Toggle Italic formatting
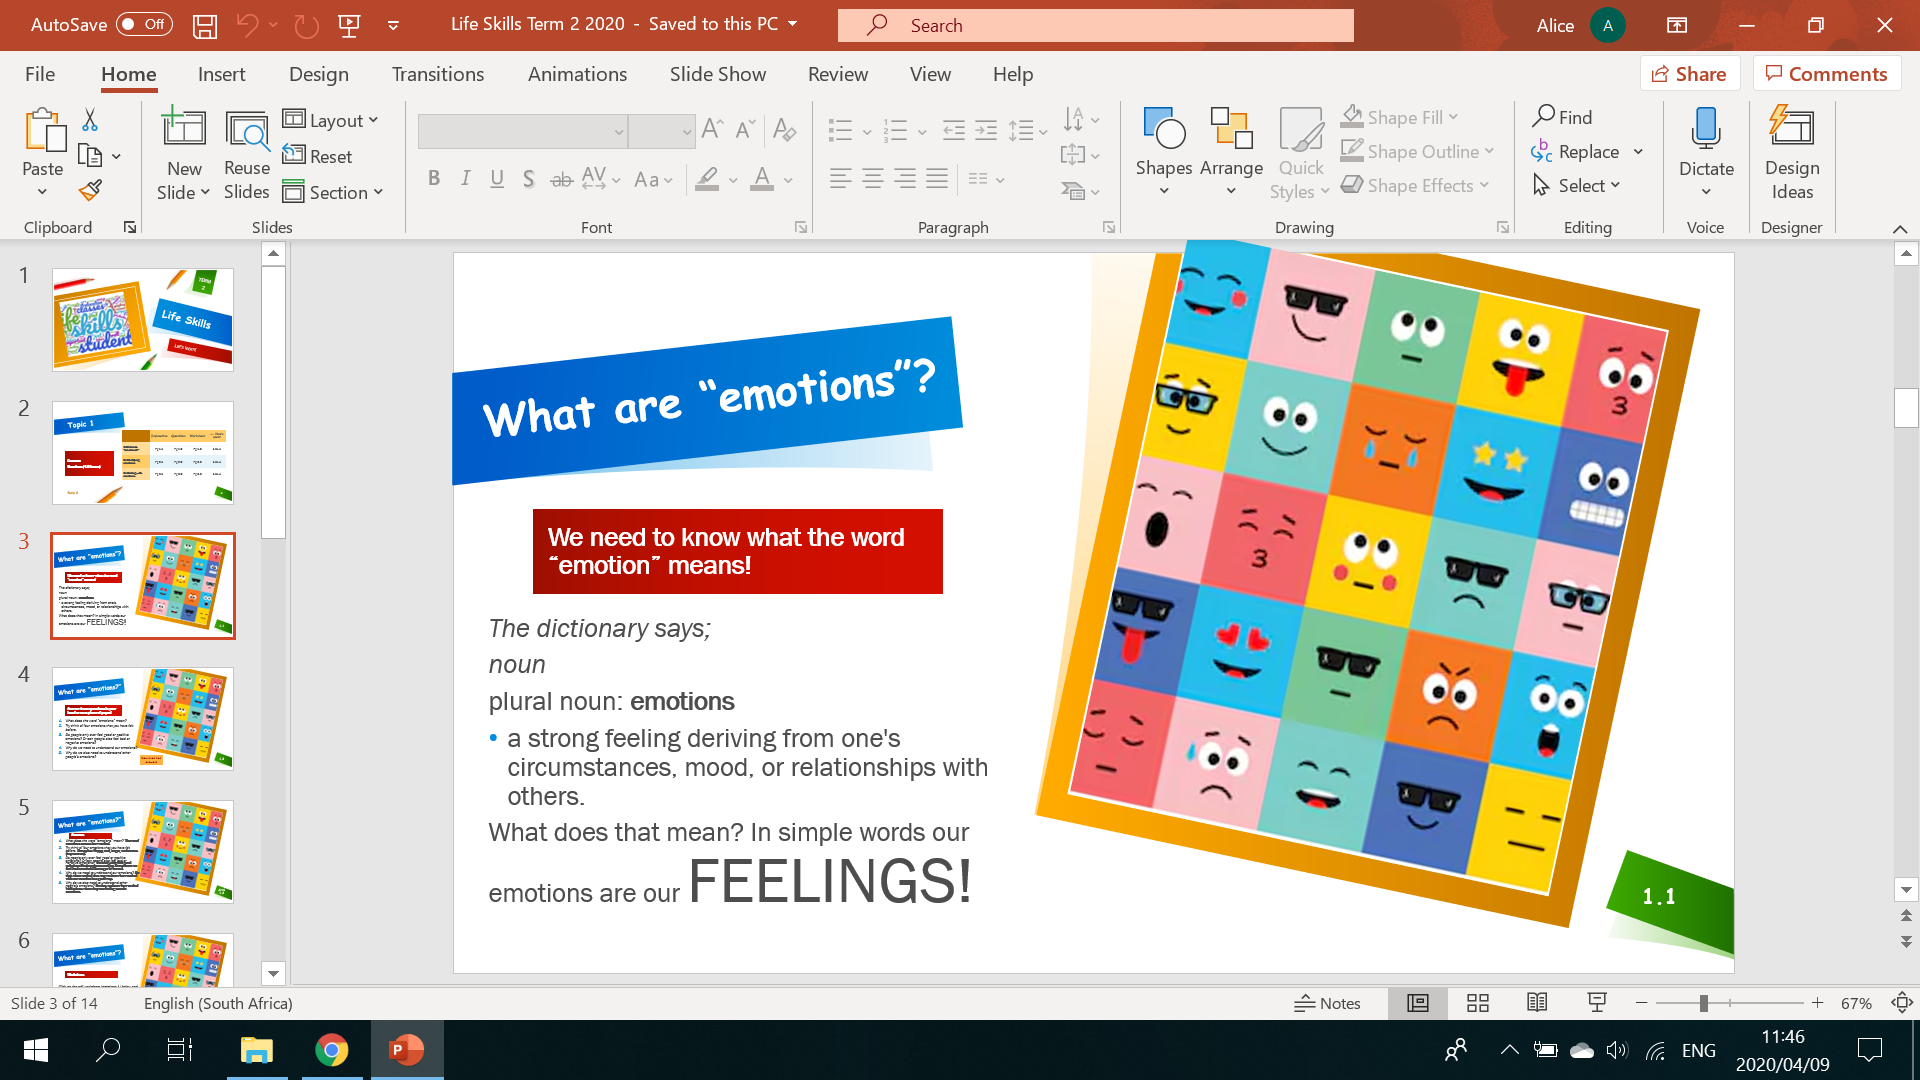1920x1080 pixels. [x=465, y=179]
